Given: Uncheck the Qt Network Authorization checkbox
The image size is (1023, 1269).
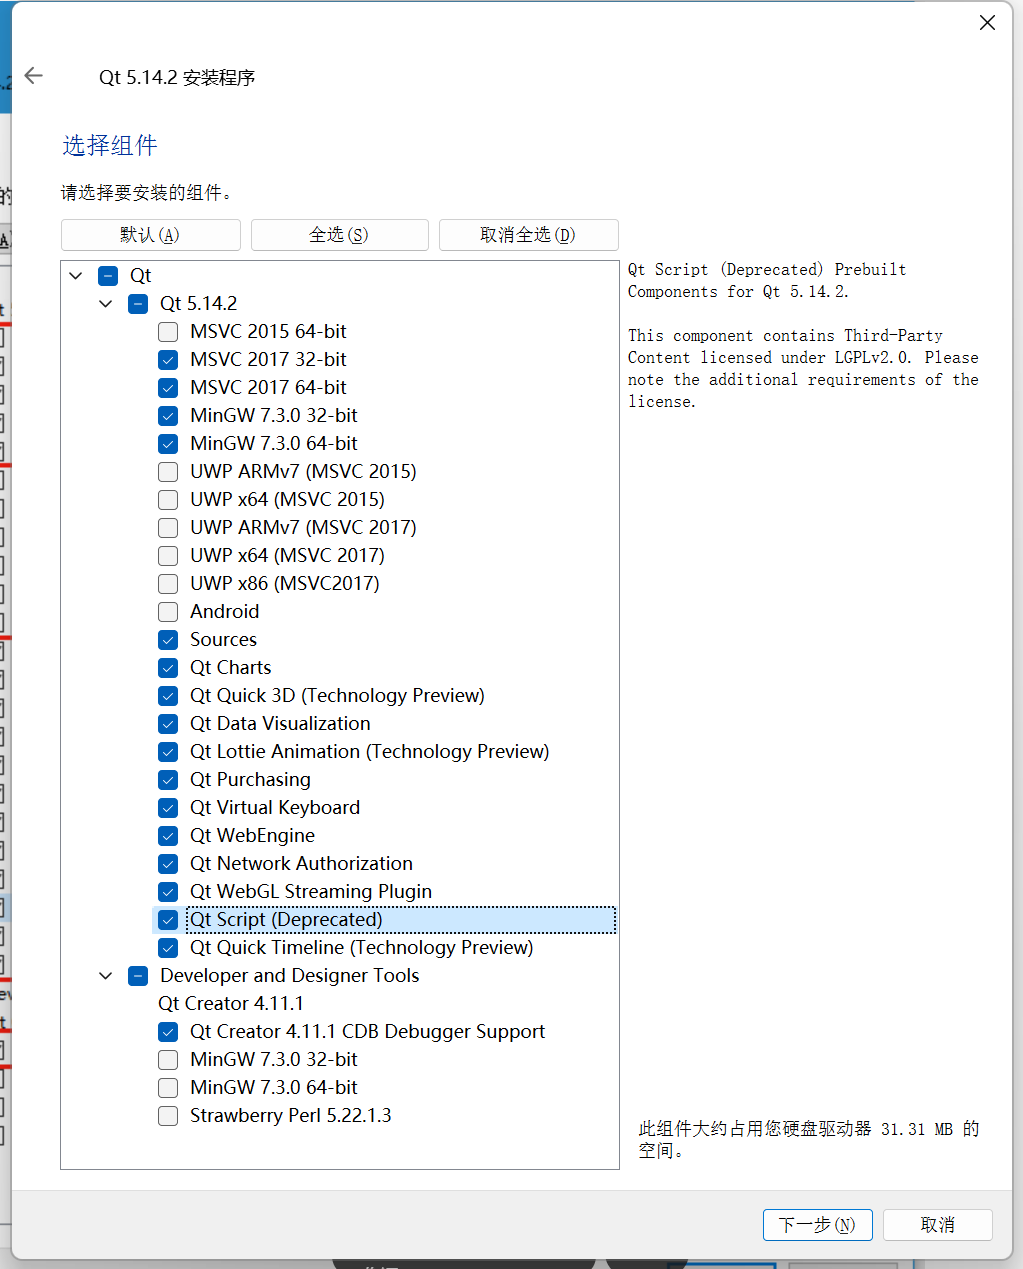Looking at the screenshot, I should [x=168, y=863].
